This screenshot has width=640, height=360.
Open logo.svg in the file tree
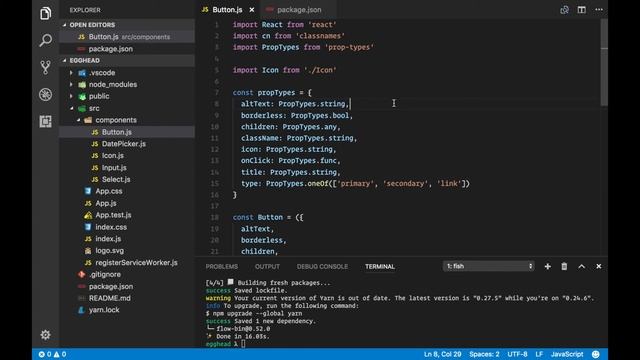point(127,251)
